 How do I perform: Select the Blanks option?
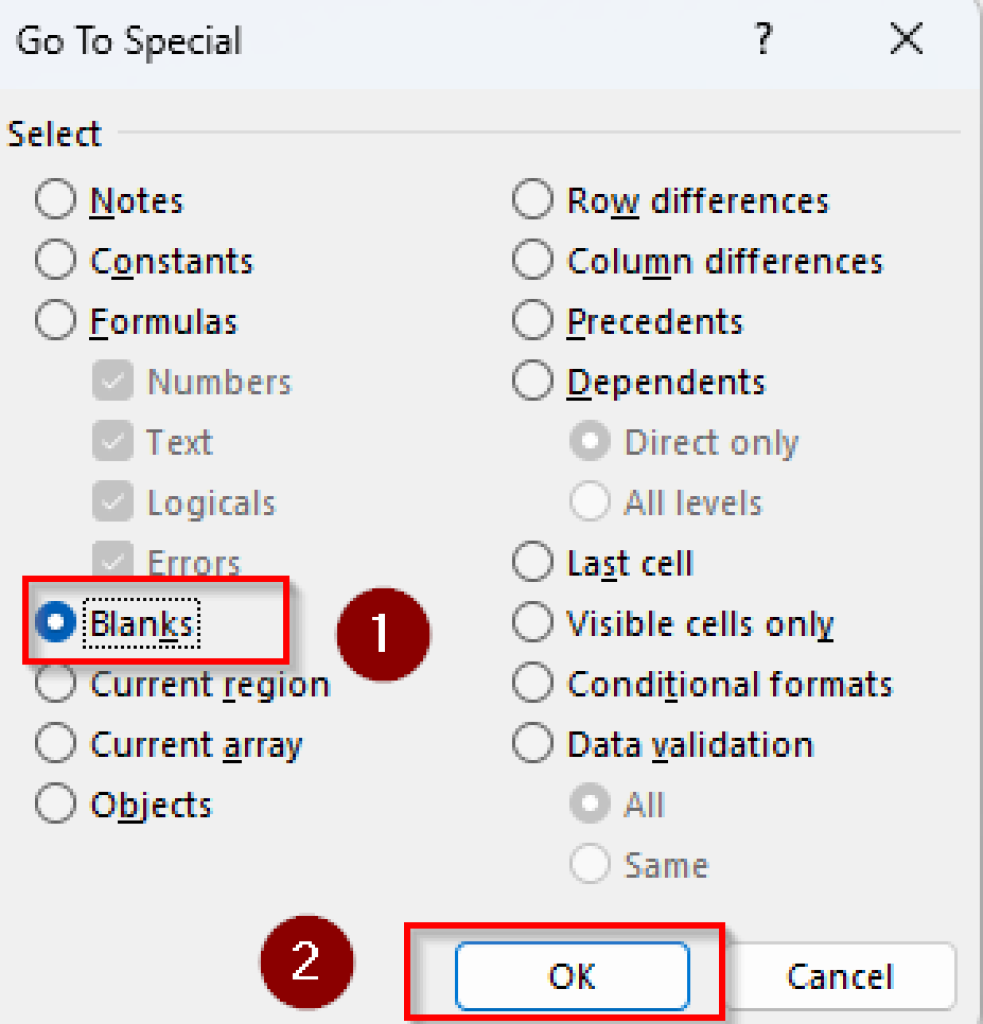pos(55,621)
